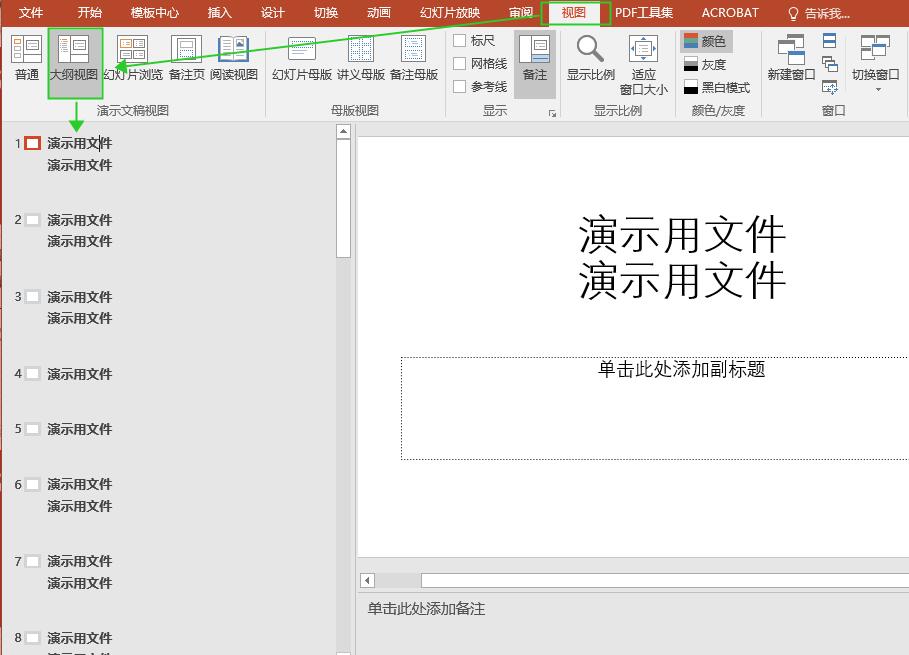Select slide 8 icon in outline
Image resolution: width=909 pixels, height=655 pixels.
click(32, 638)
